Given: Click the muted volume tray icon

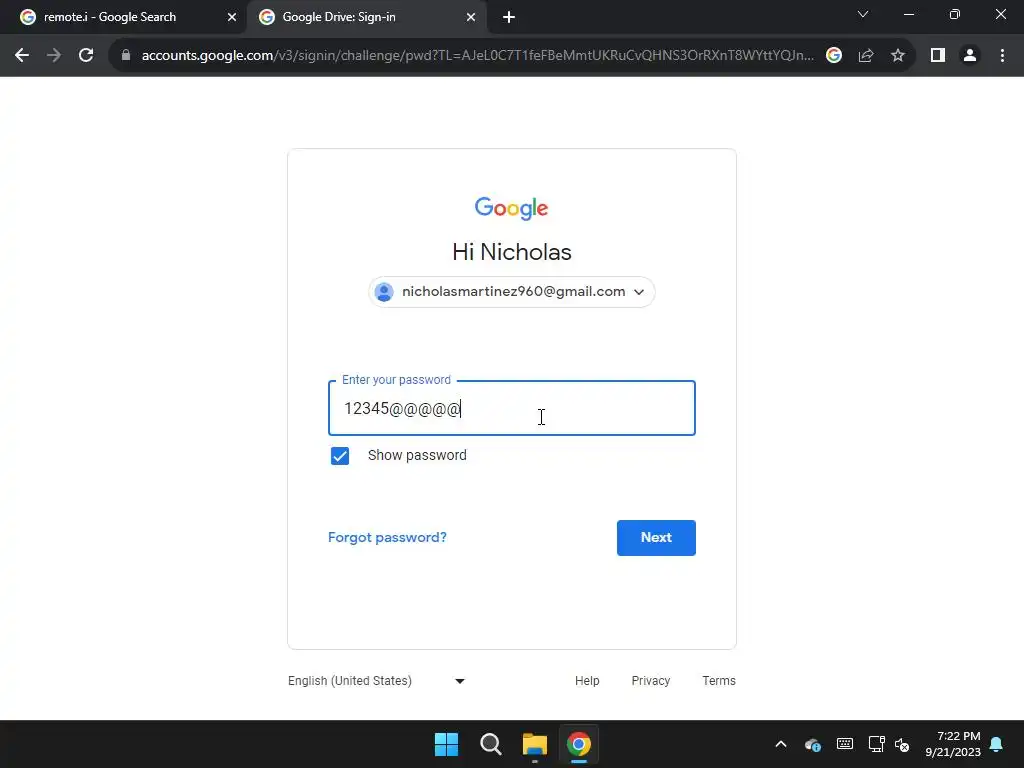Looking at the screenshot, I should (902, 744).
